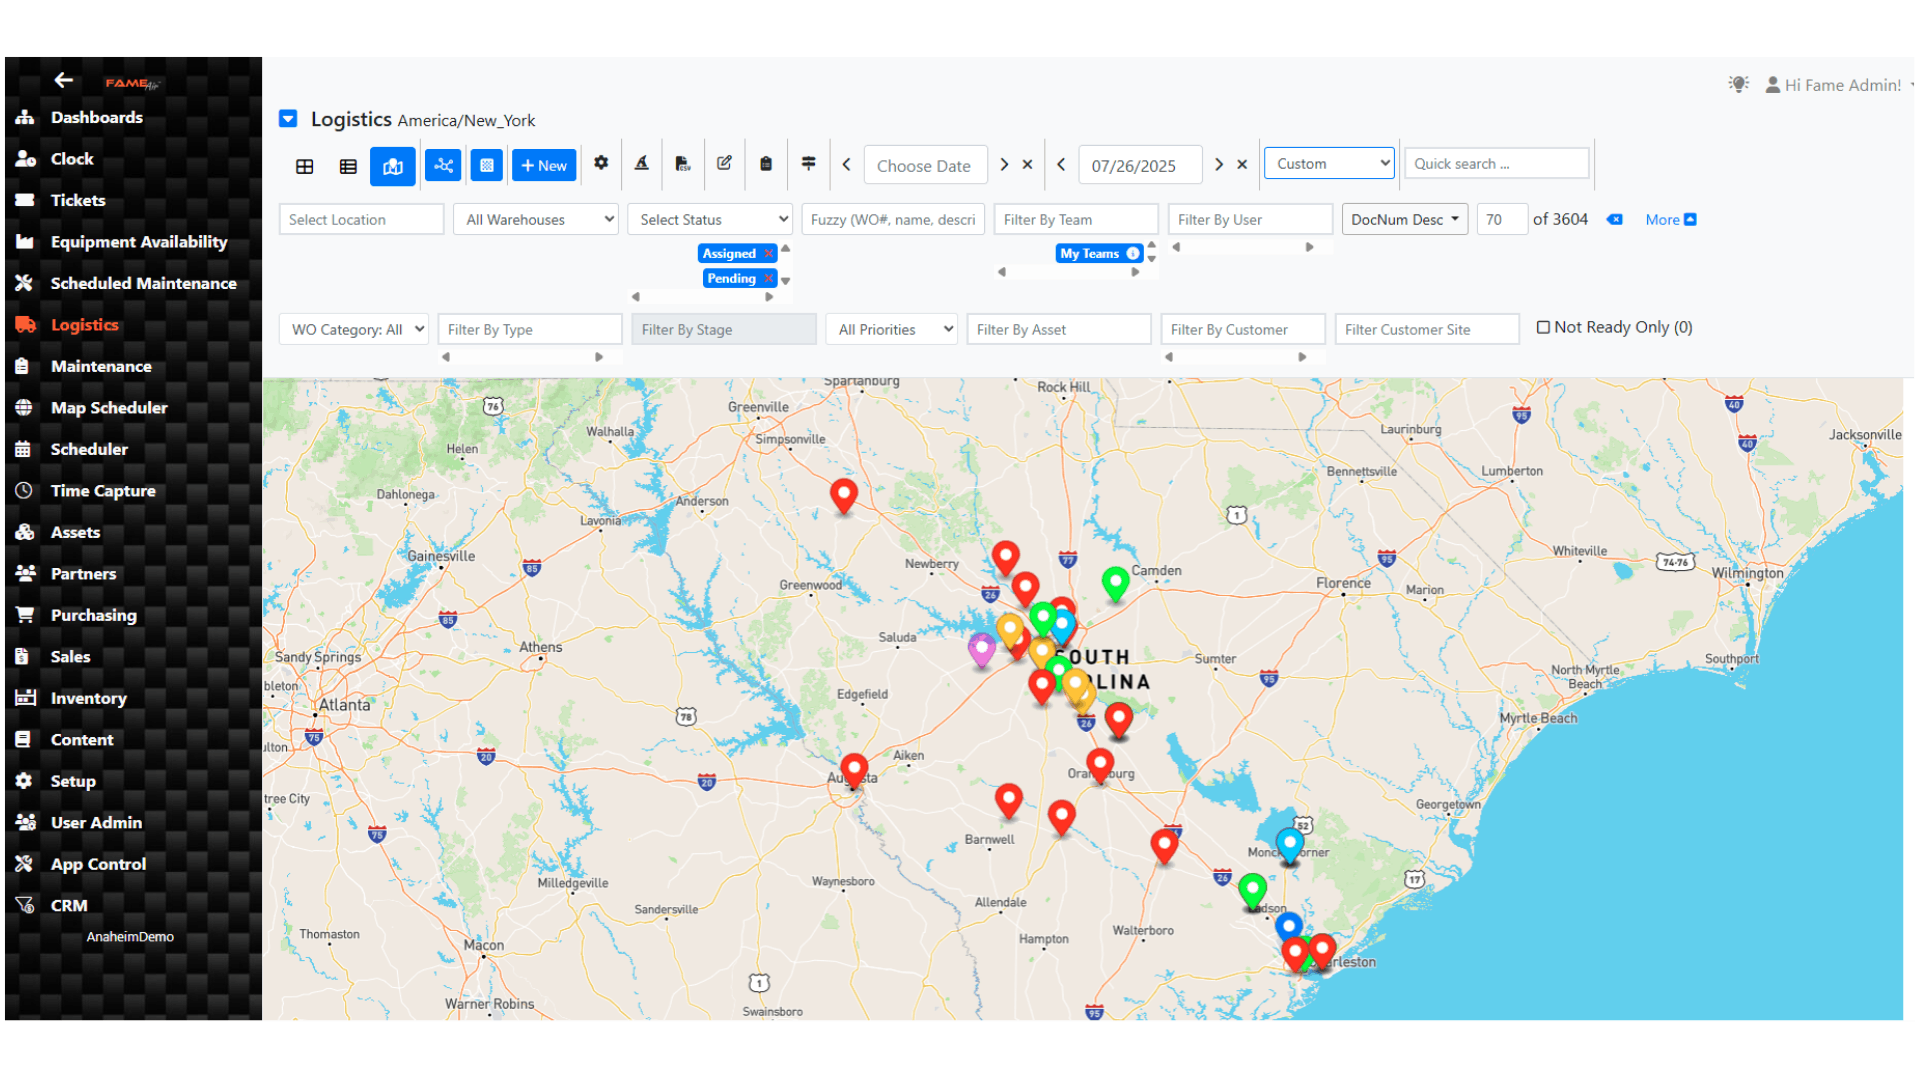Click the Filter By Type field
This screenshot has width=1920, height=1080.
(x=530, y=329)
